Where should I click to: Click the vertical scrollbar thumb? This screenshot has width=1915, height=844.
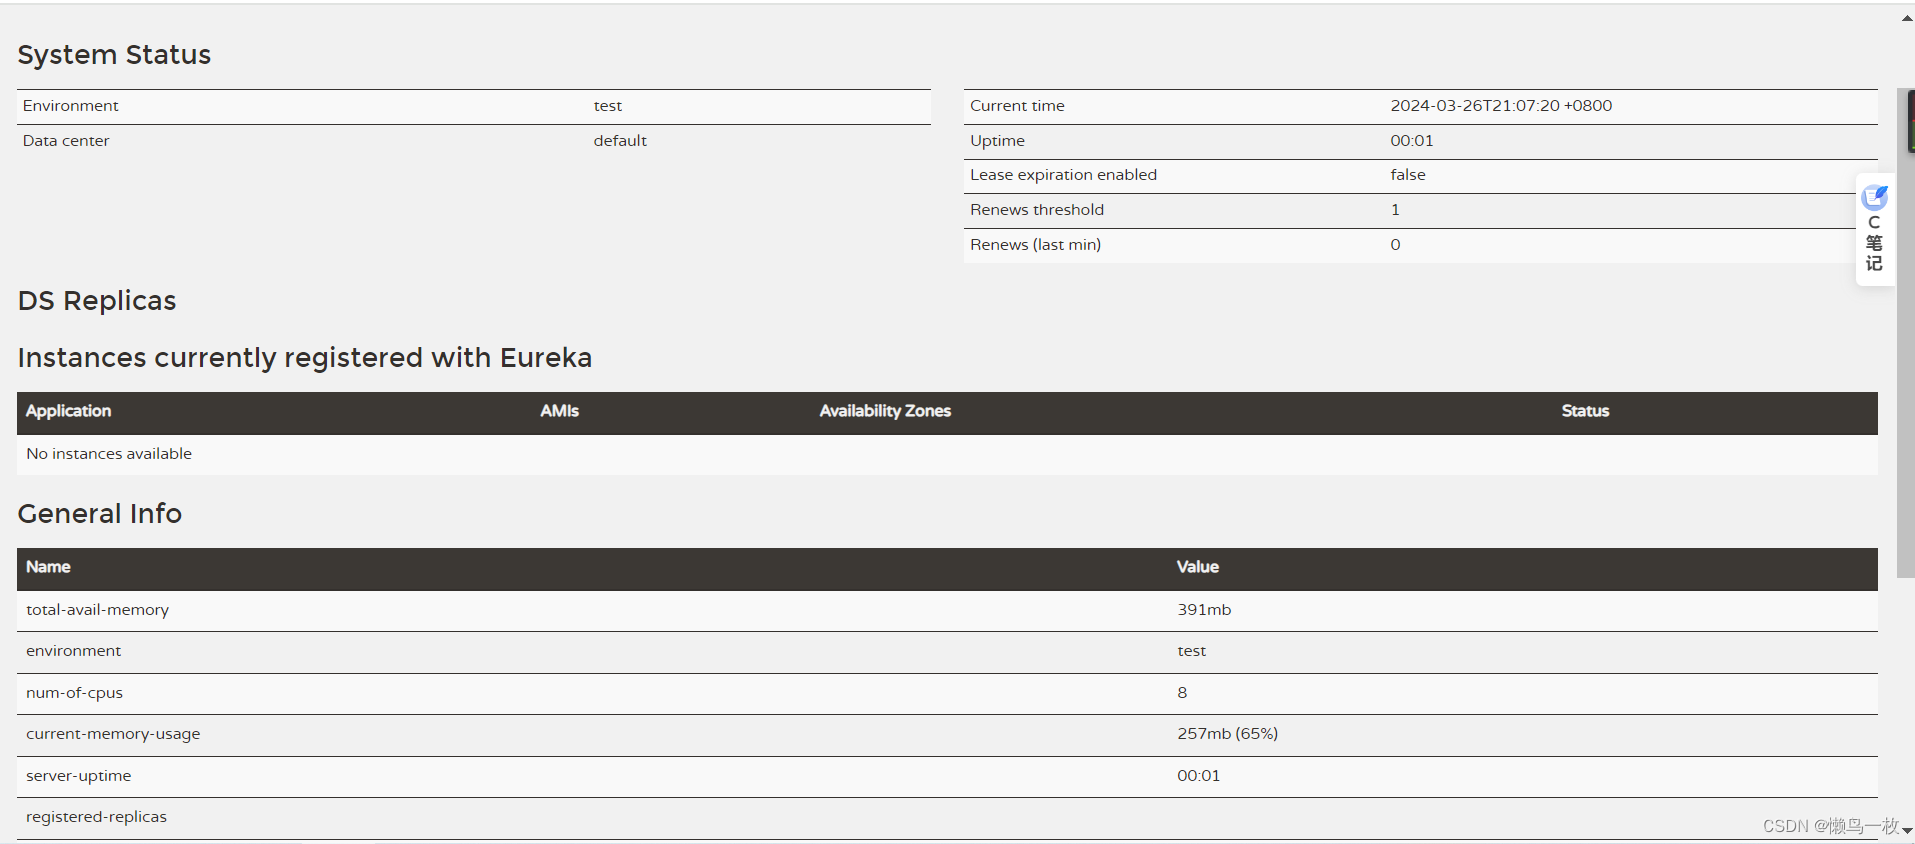(1905, 332)
